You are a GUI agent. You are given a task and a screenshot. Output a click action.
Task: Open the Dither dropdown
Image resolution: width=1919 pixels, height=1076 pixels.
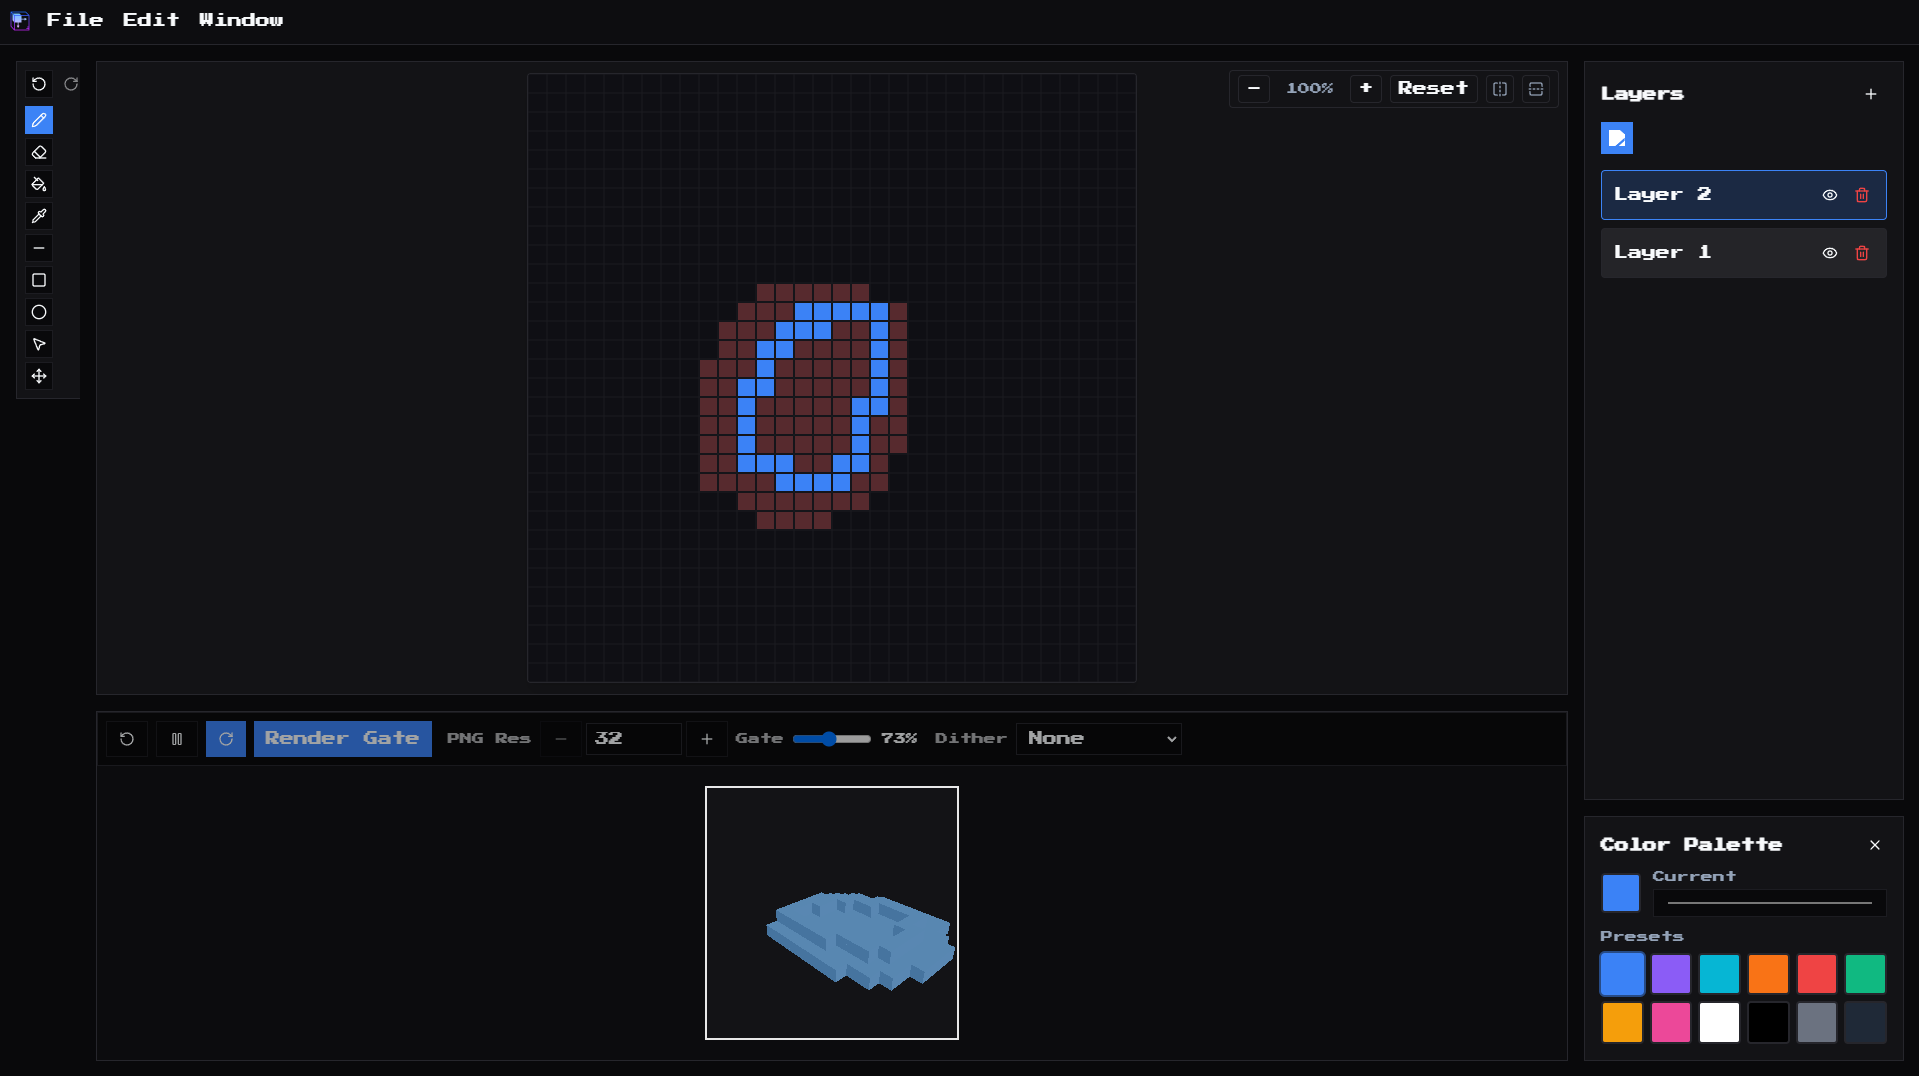click(x=1099, y=739)
